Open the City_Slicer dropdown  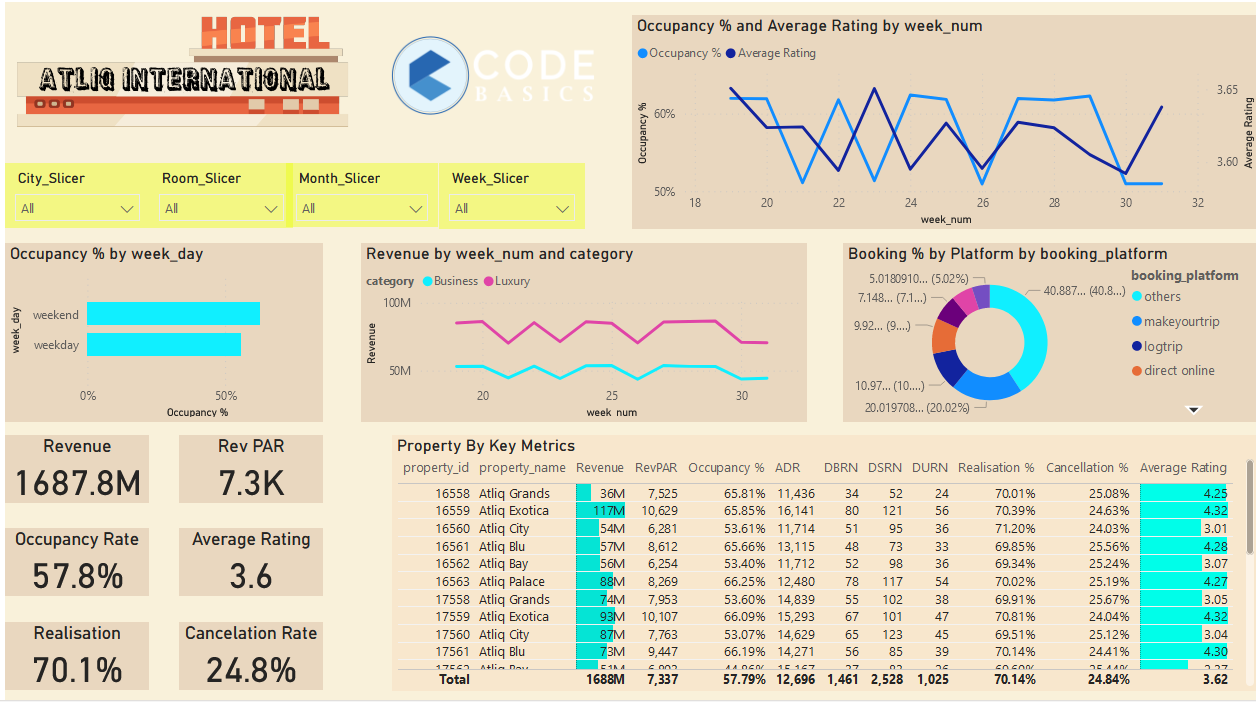pos(127,209)
